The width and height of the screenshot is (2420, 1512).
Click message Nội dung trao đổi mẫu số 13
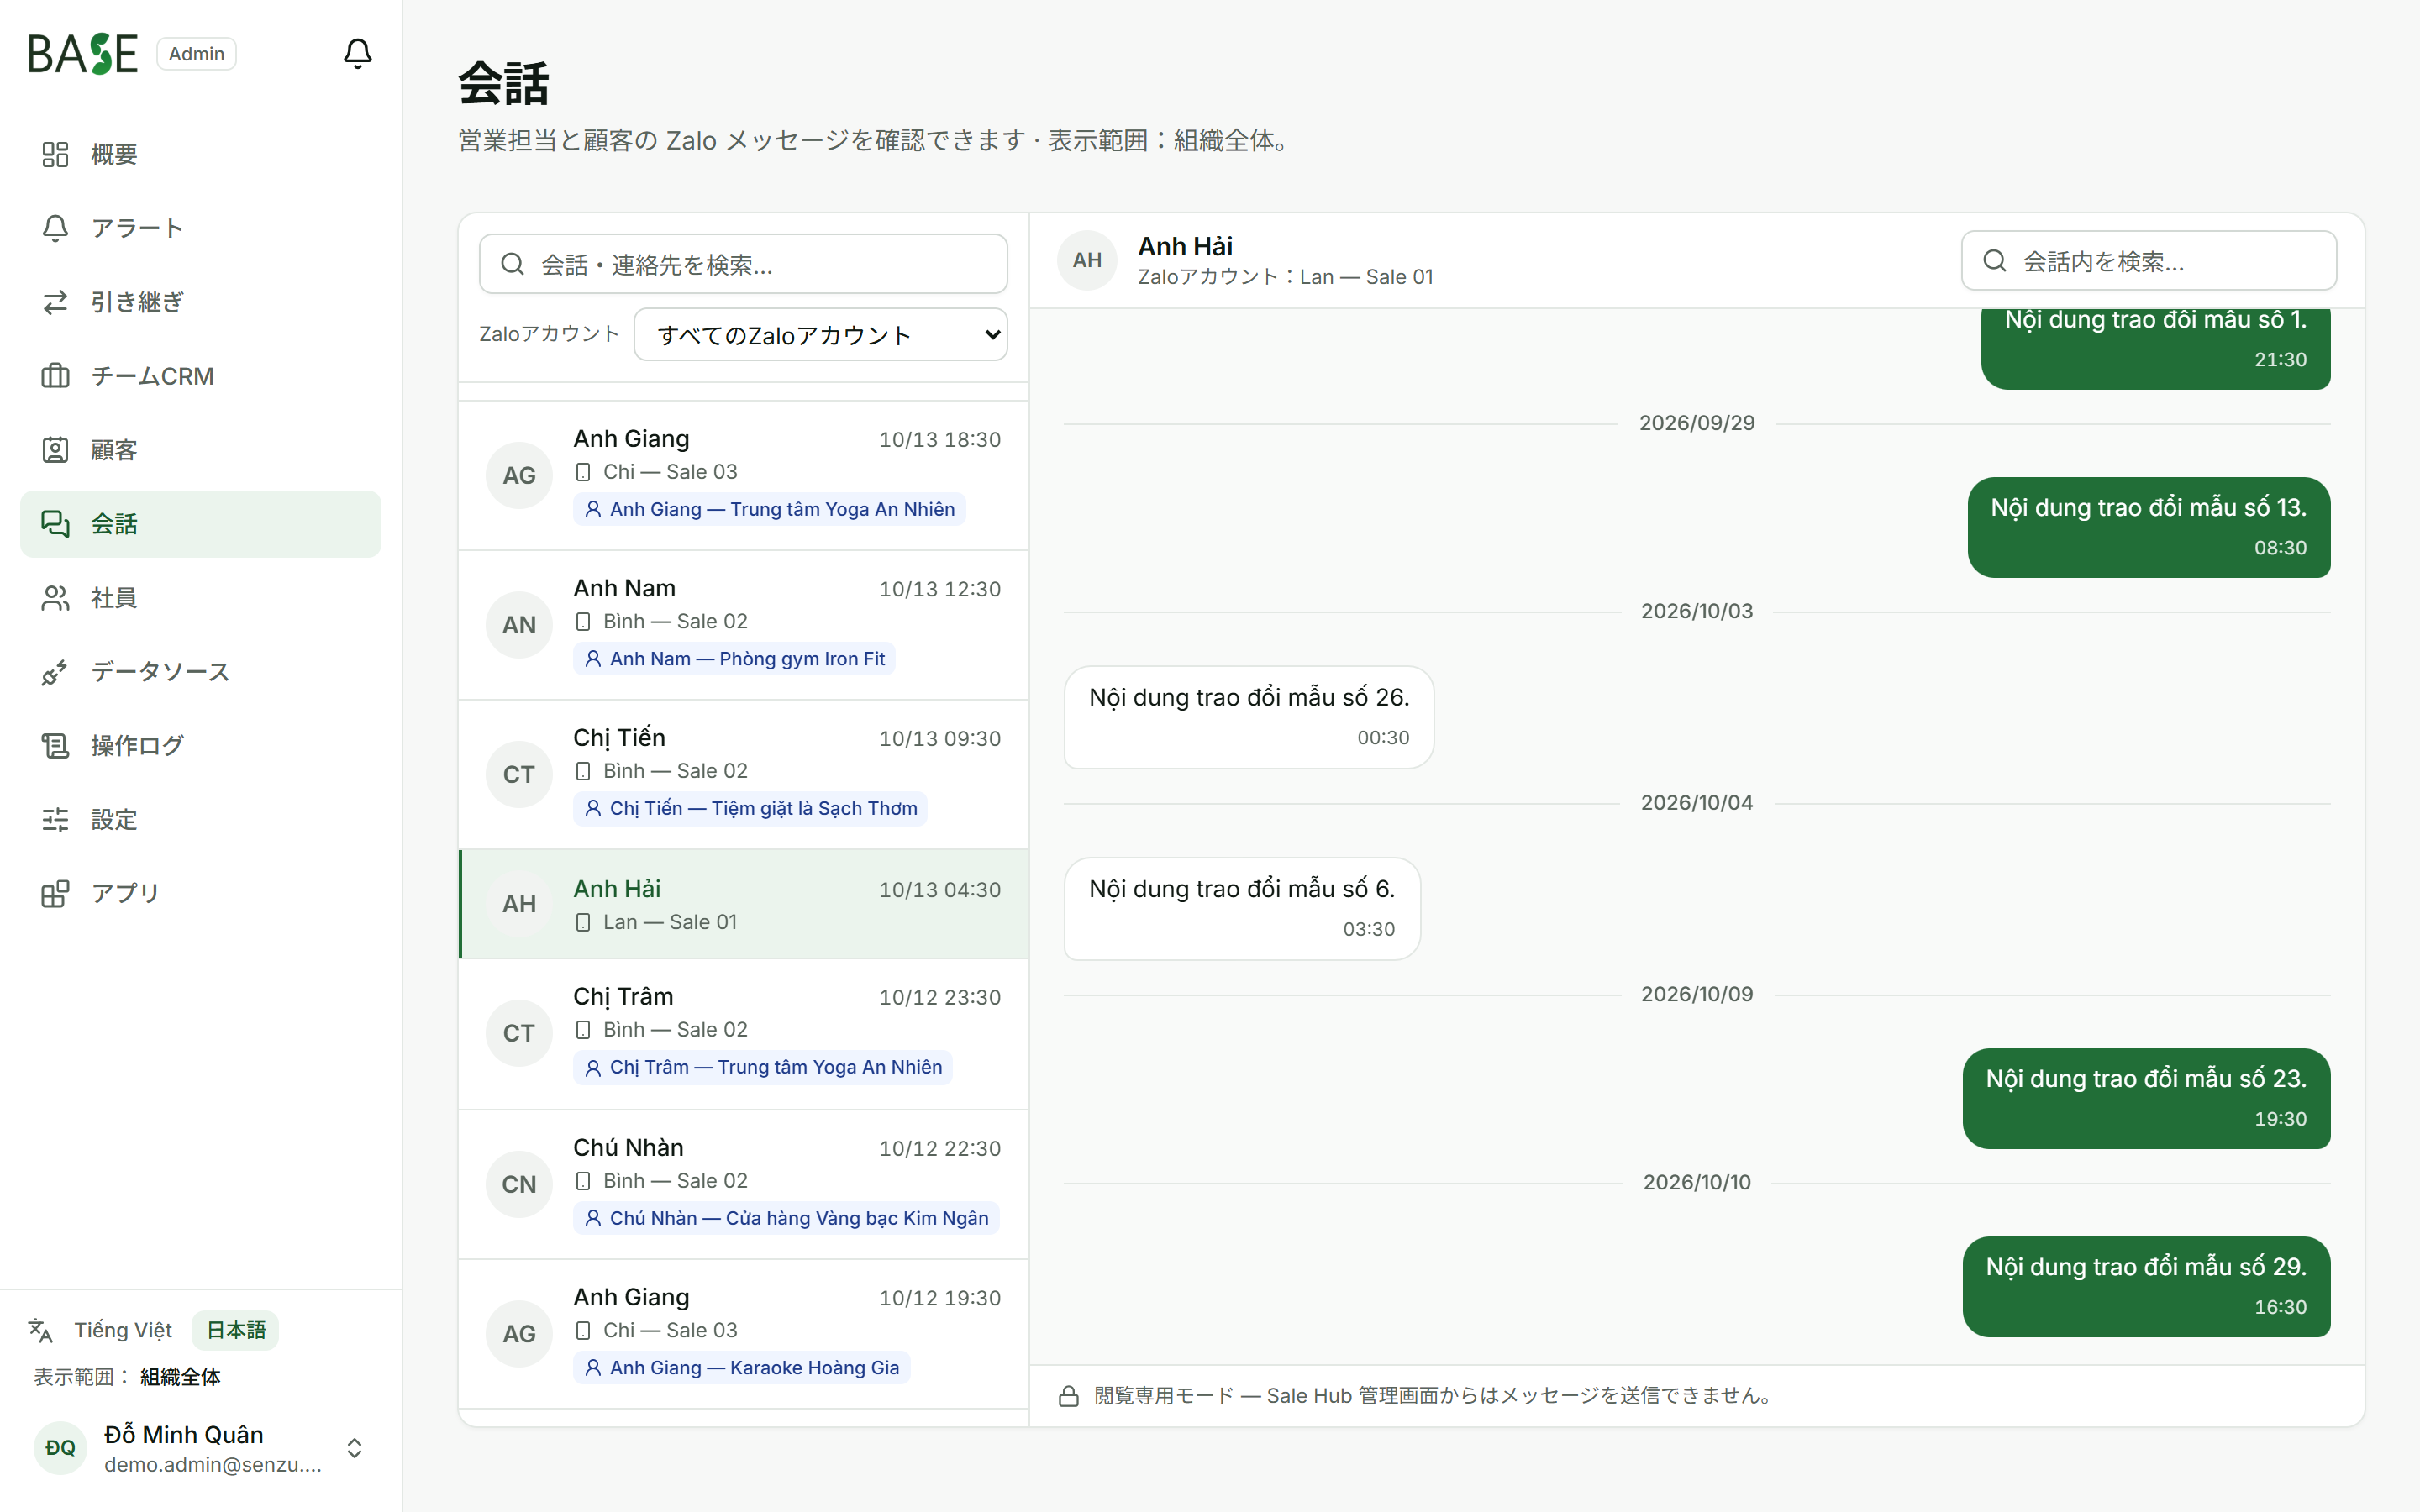tap(2149, 527)
